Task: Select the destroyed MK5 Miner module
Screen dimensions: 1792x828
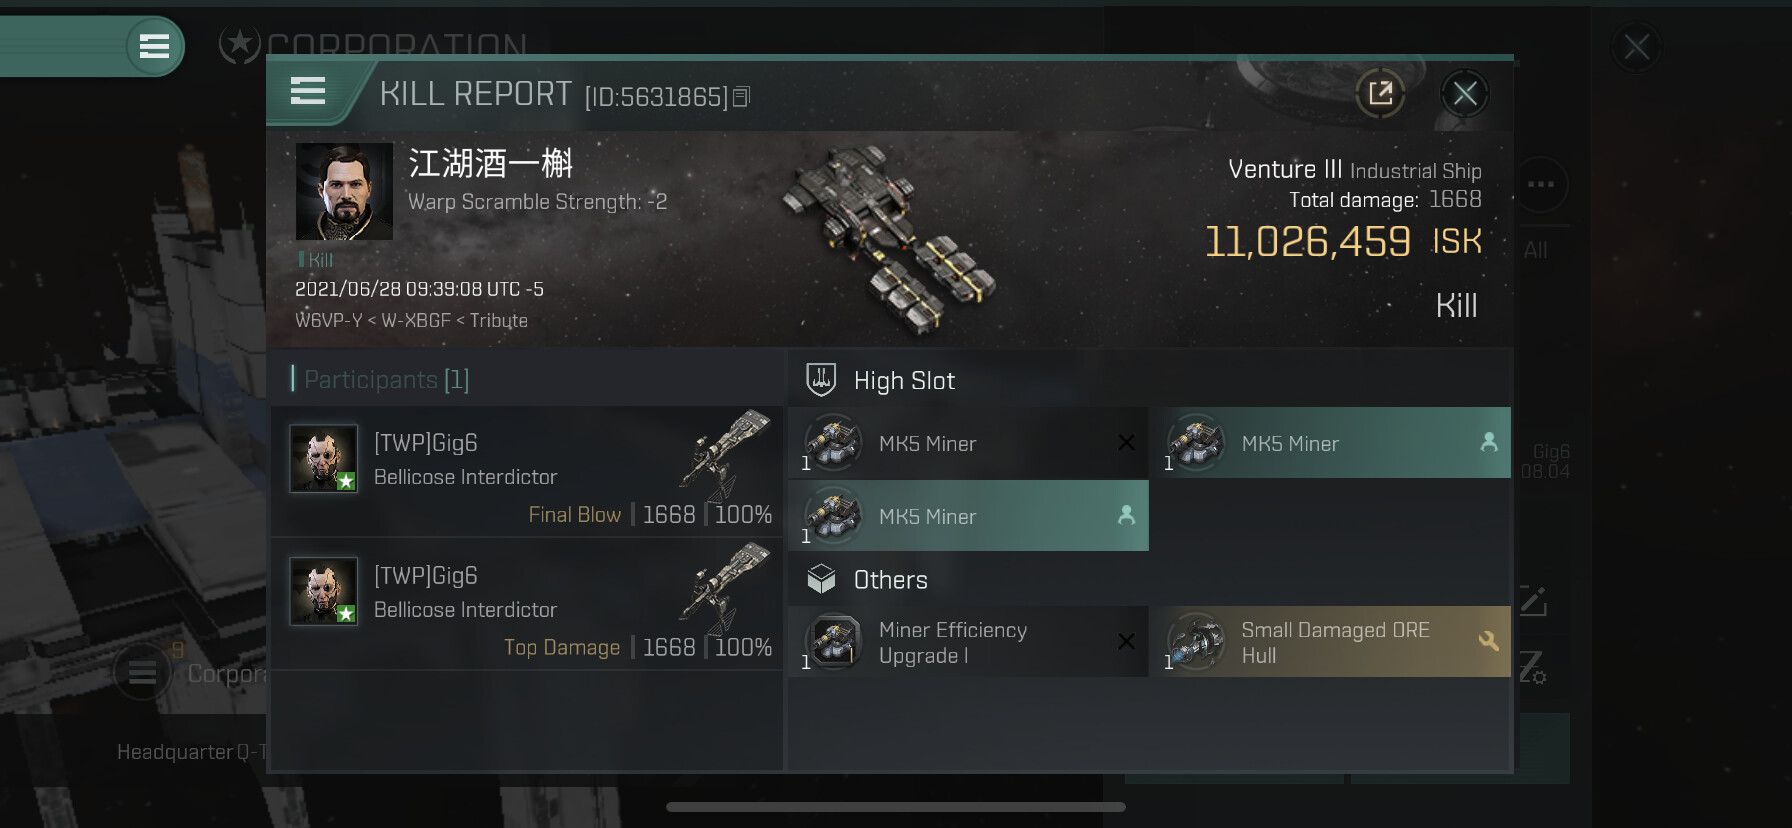Action: tap(968, 443)
